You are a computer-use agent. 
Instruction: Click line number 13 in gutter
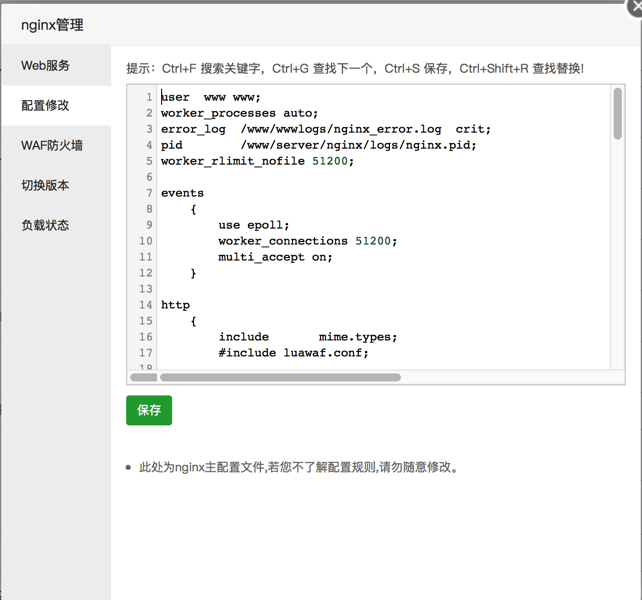146,289
